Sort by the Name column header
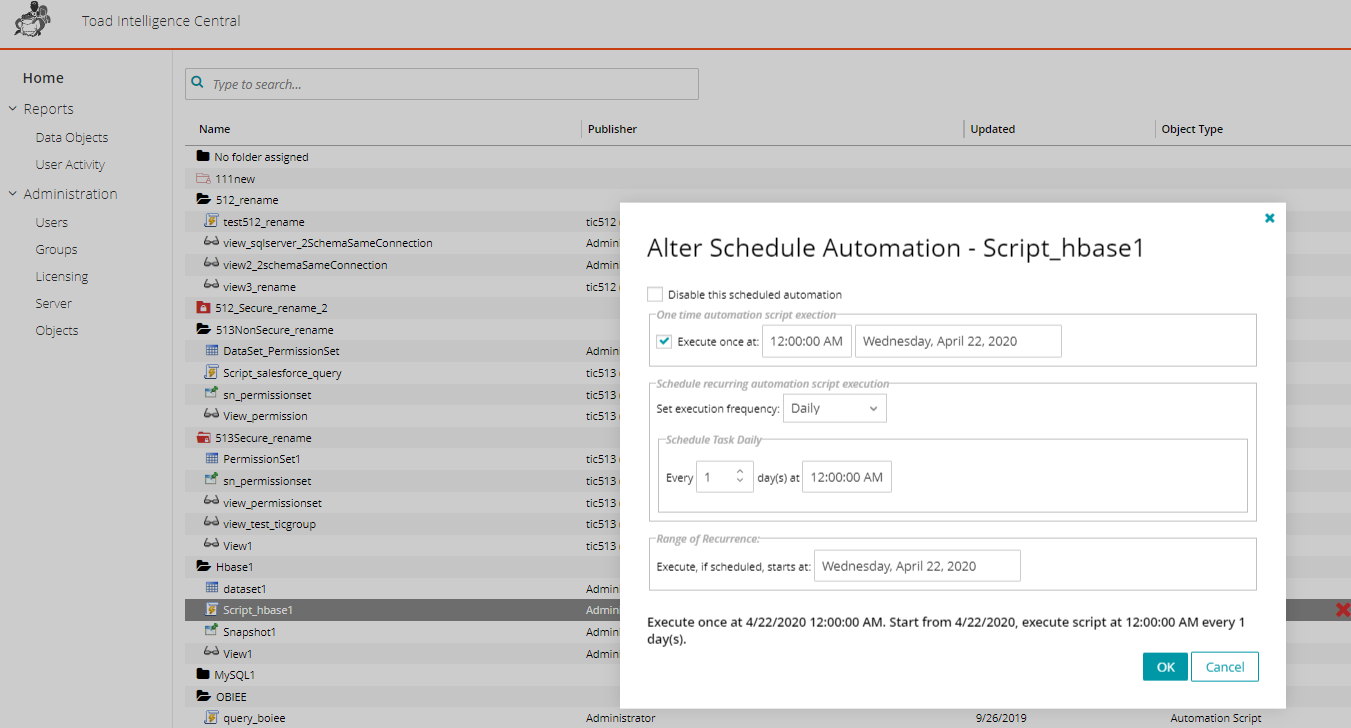The width and height of the screenshot is (1351, 728). tap(215, 129)
